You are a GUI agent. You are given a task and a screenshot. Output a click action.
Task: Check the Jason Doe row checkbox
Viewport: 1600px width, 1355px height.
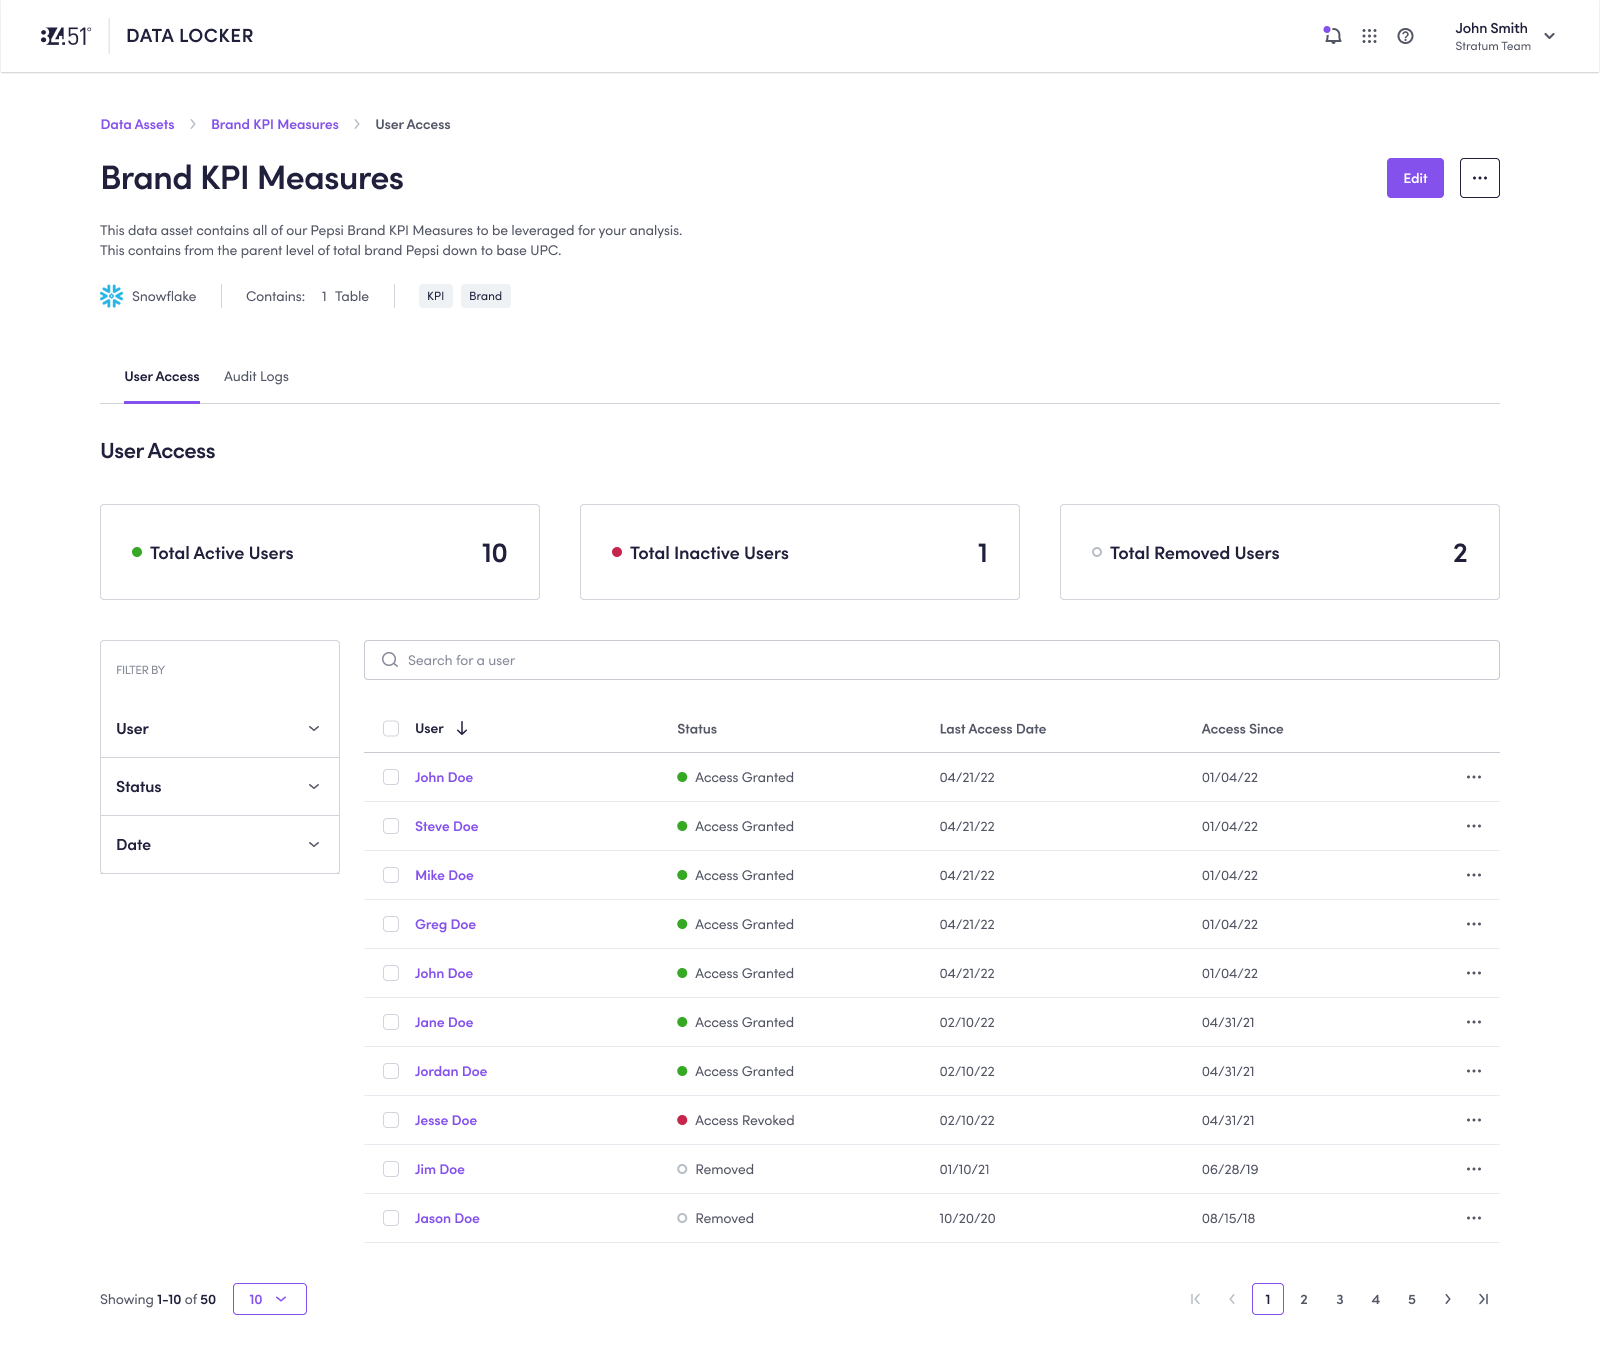point(391,1218)
